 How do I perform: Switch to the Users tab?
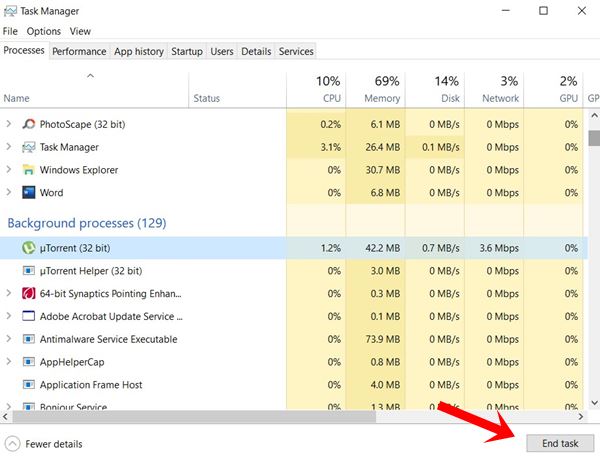coord(222,51)
